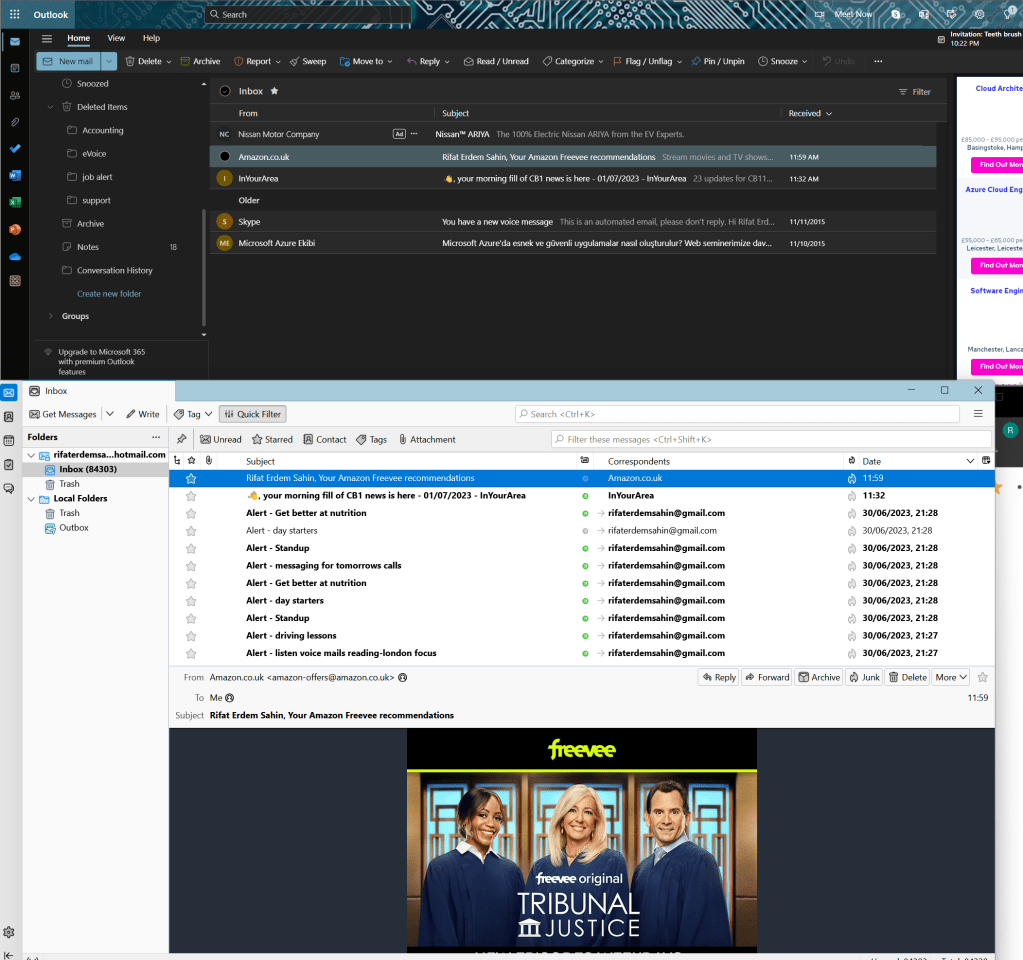
Task: Star the Alert - day starters non-bold row
Action: (x=191, y=531)
